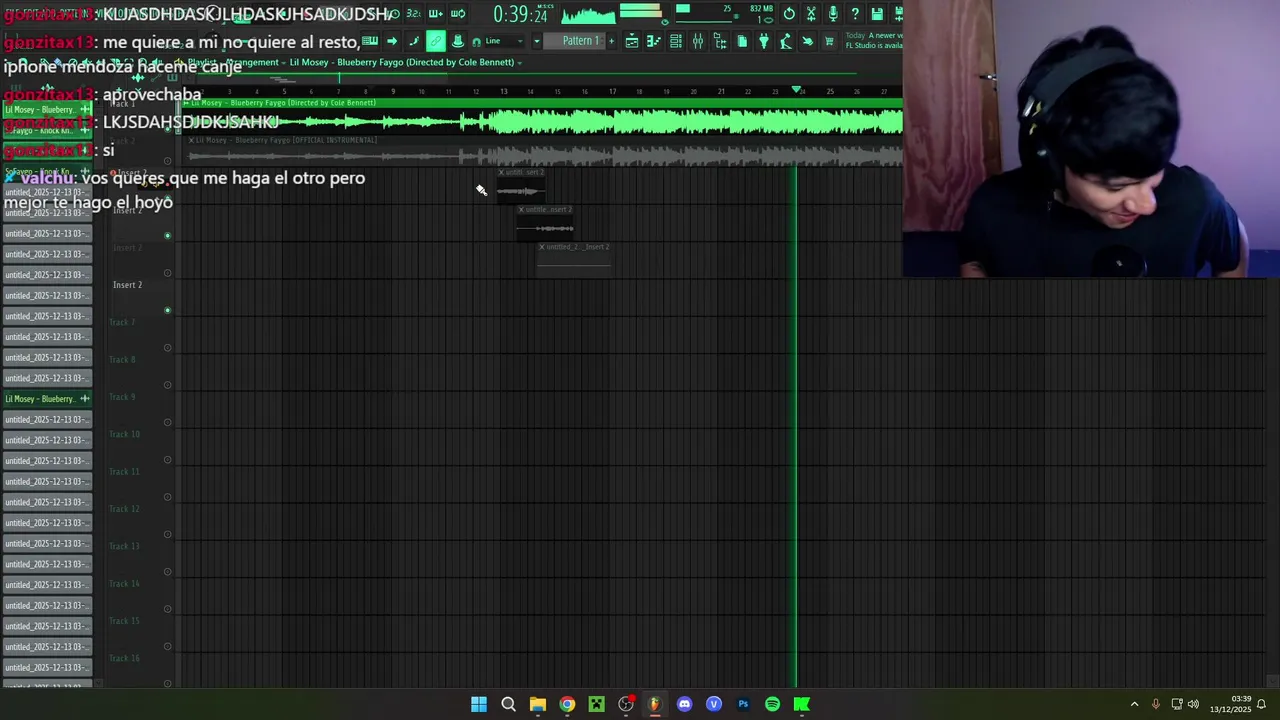Open the Channel rack view
Screen dimensions: 1280x720
pyautogui.click(x=676, y=41)
